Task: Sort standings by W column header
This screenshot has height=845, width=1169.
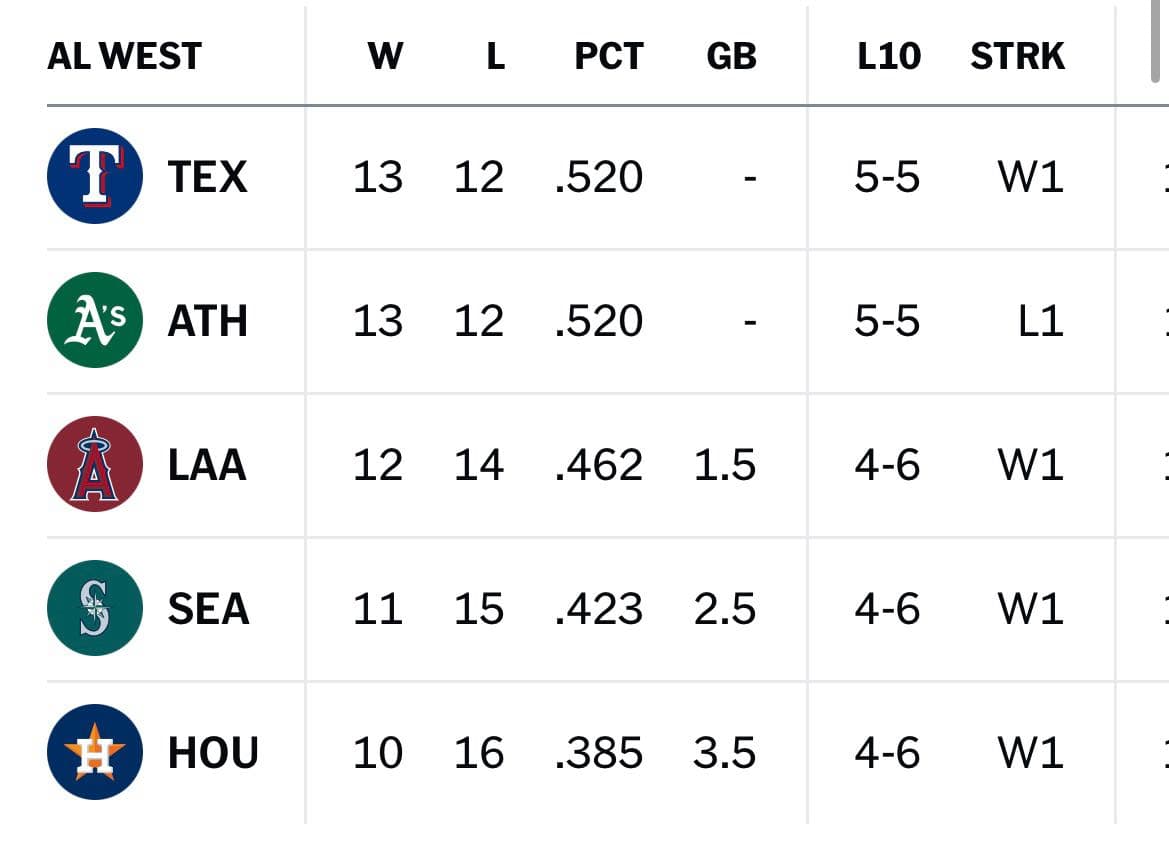Action: [x=385, y=56]
